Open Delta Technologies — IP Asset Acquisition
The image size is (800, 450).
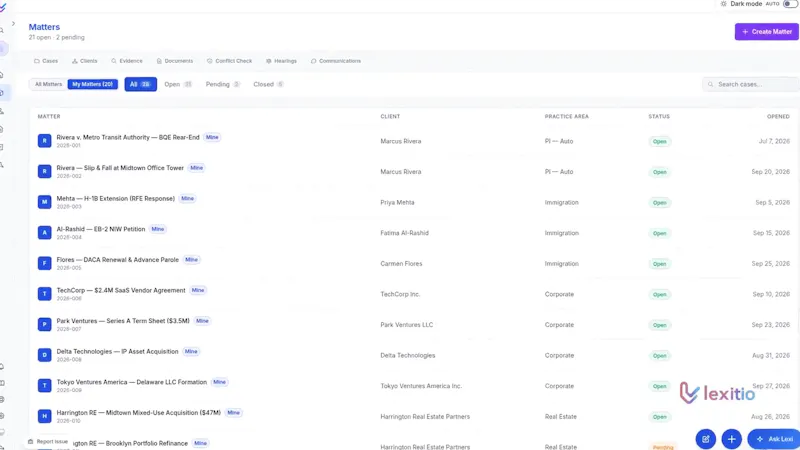pyautogui.click(x=117, y=352)
